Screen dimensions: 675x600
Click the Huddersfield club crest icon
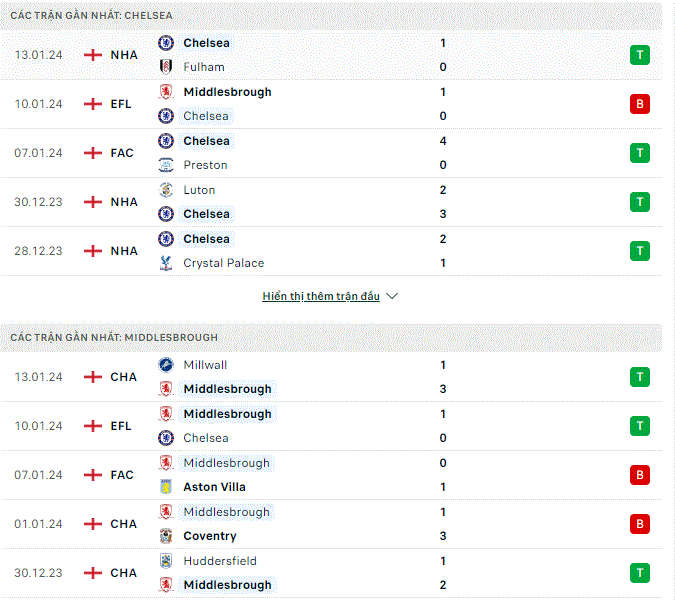tap(166, 561)
